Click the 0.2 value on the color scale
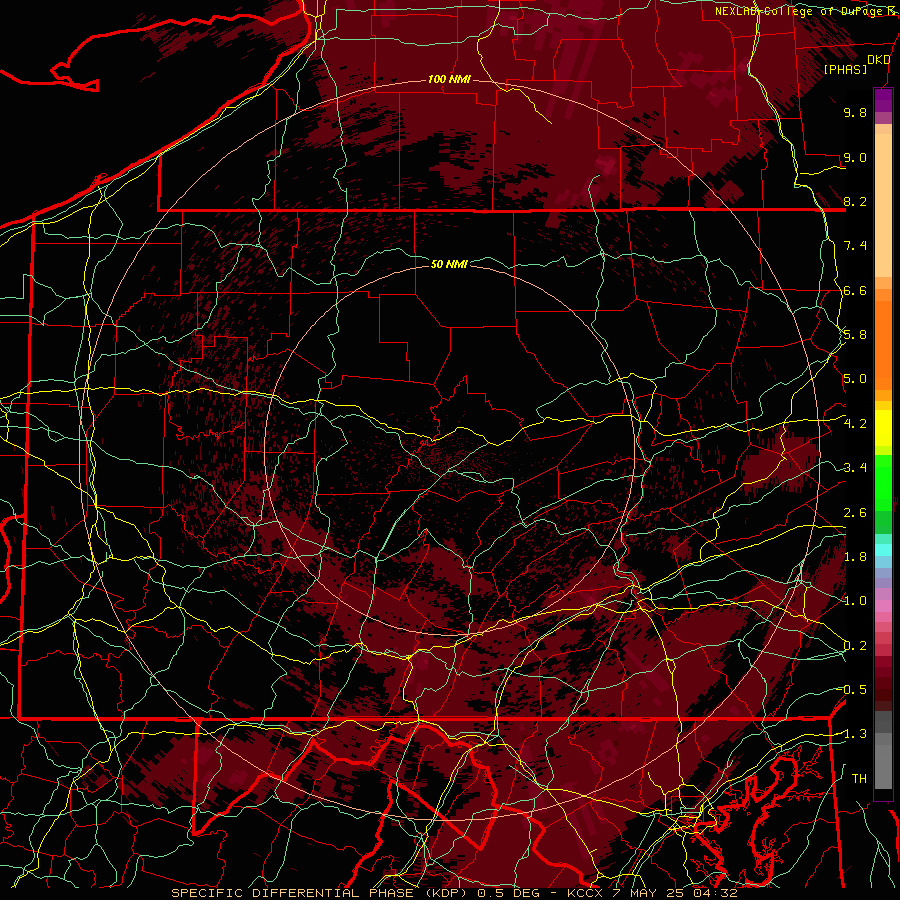 coord(855,646)
